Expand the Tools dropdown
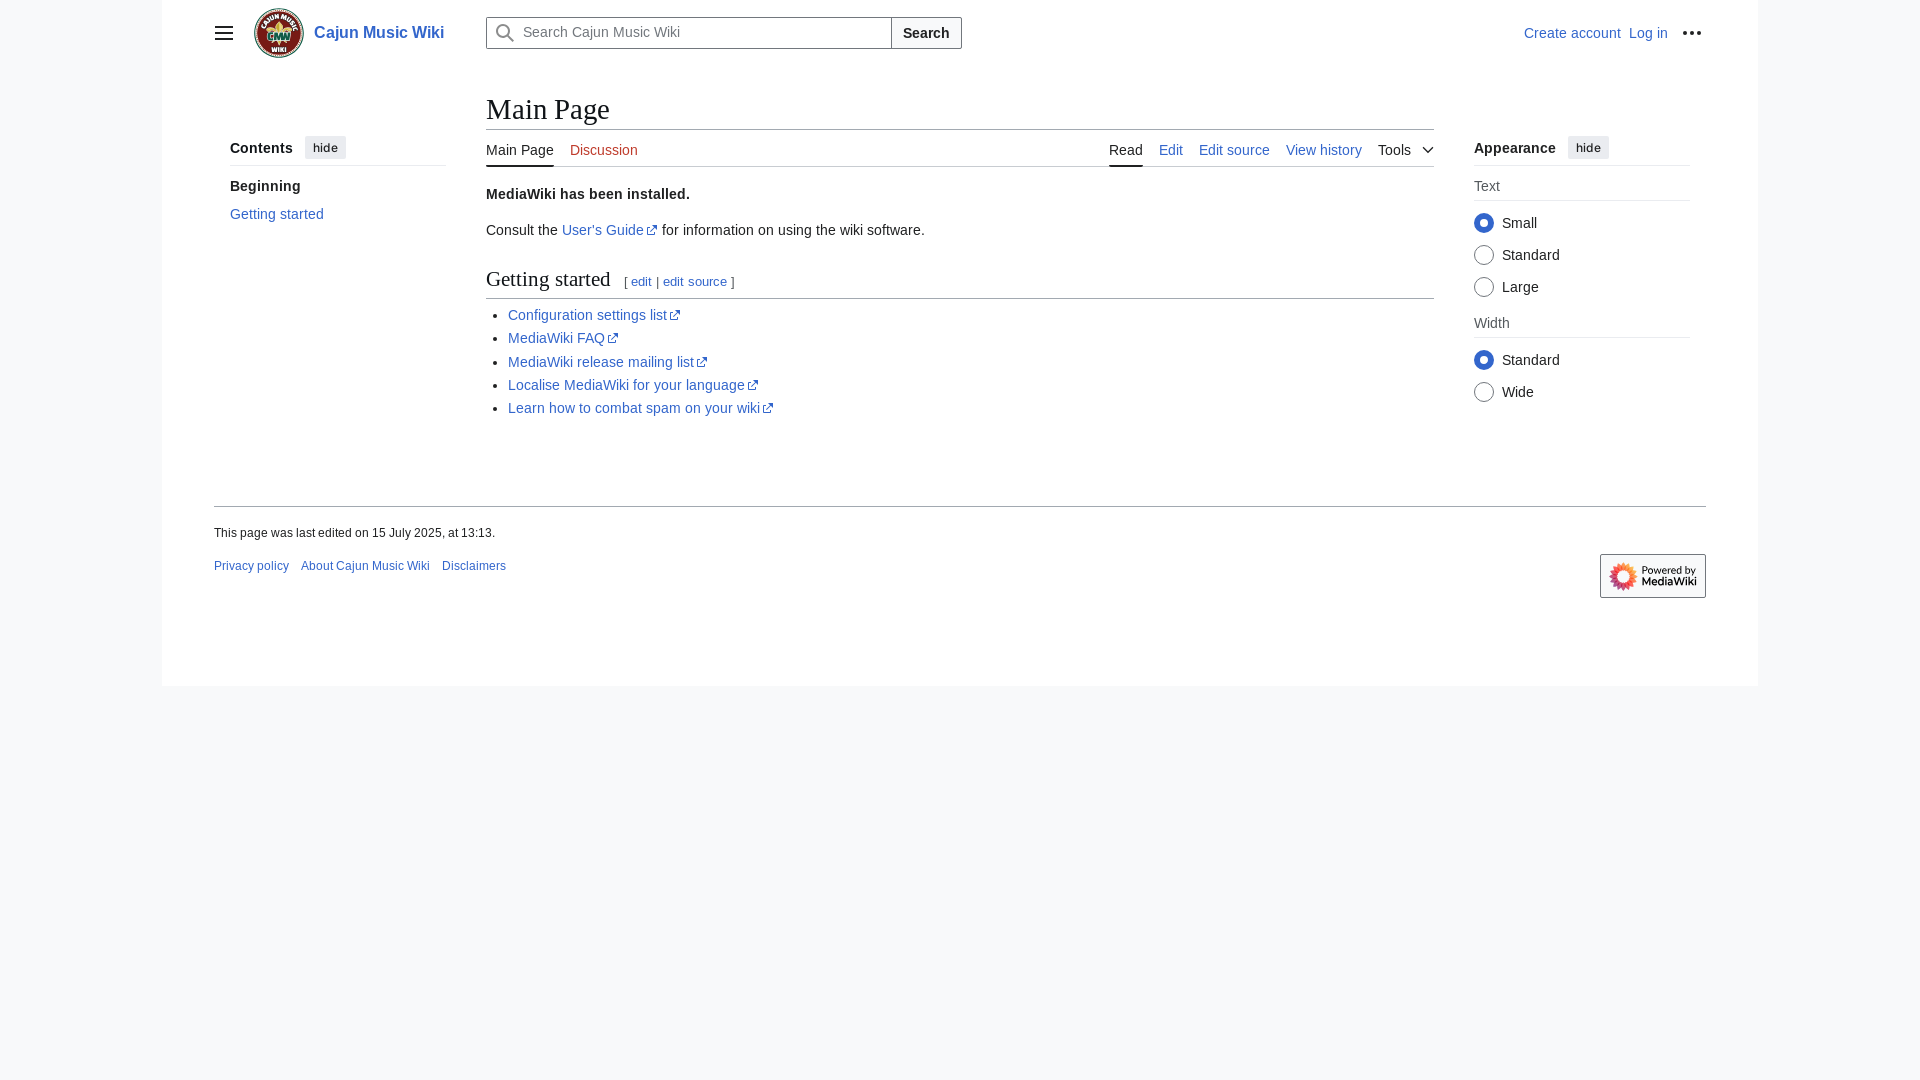 [1405, 150]
